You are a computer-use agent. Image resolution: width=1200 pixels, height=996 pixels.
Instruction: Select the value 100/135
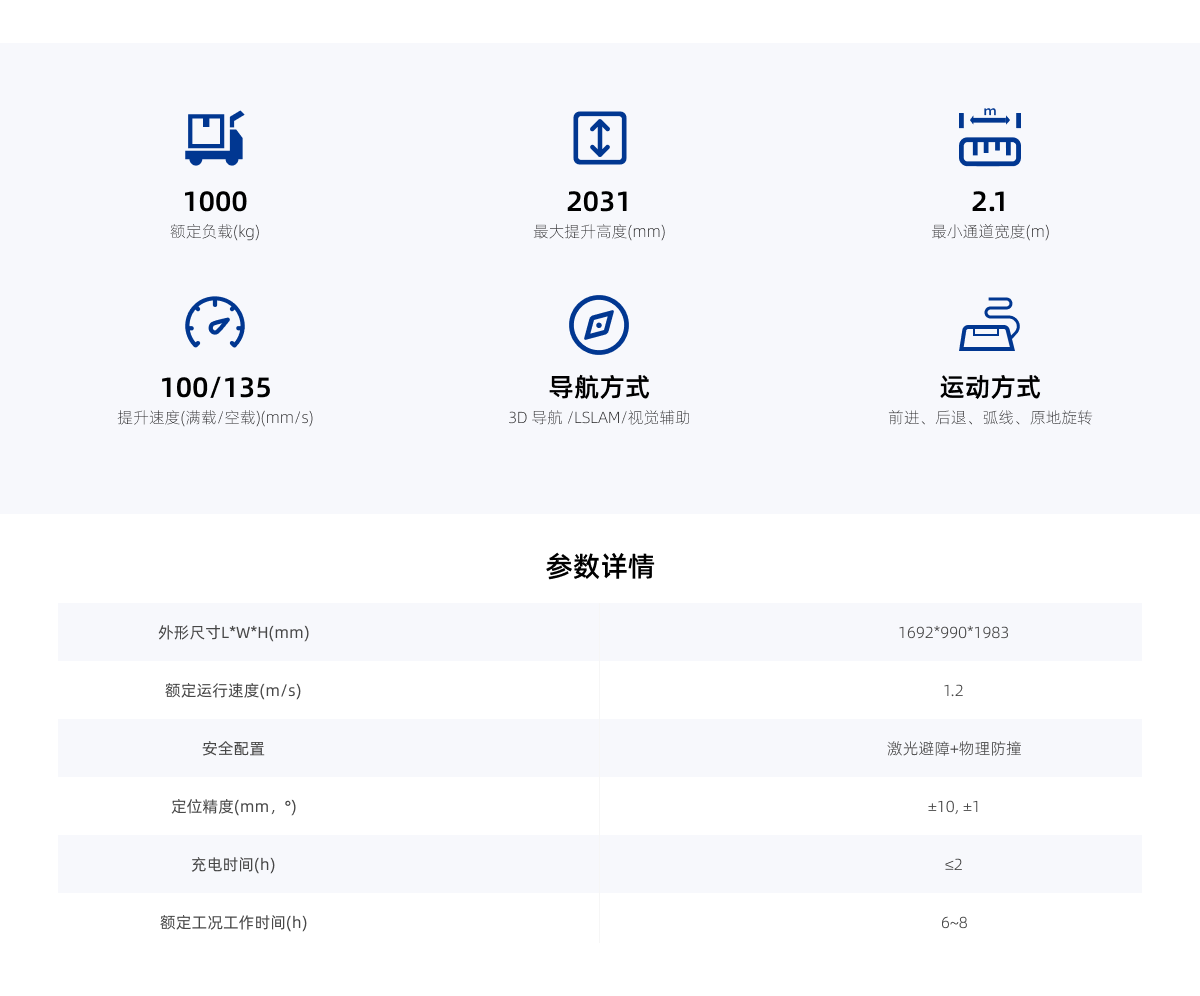[215, 388]
